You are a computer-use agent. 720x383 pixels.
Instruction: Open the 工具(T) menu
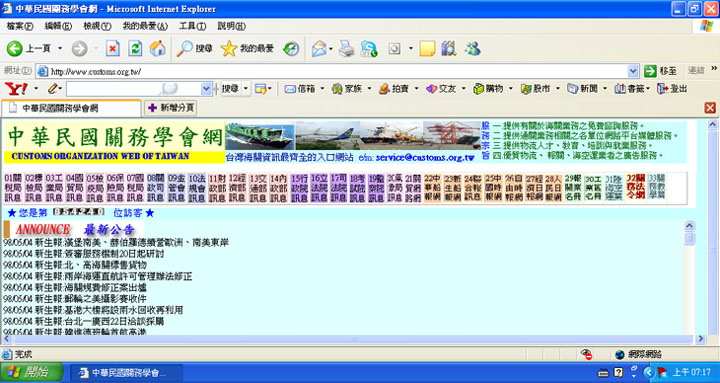tap(192, 26)
